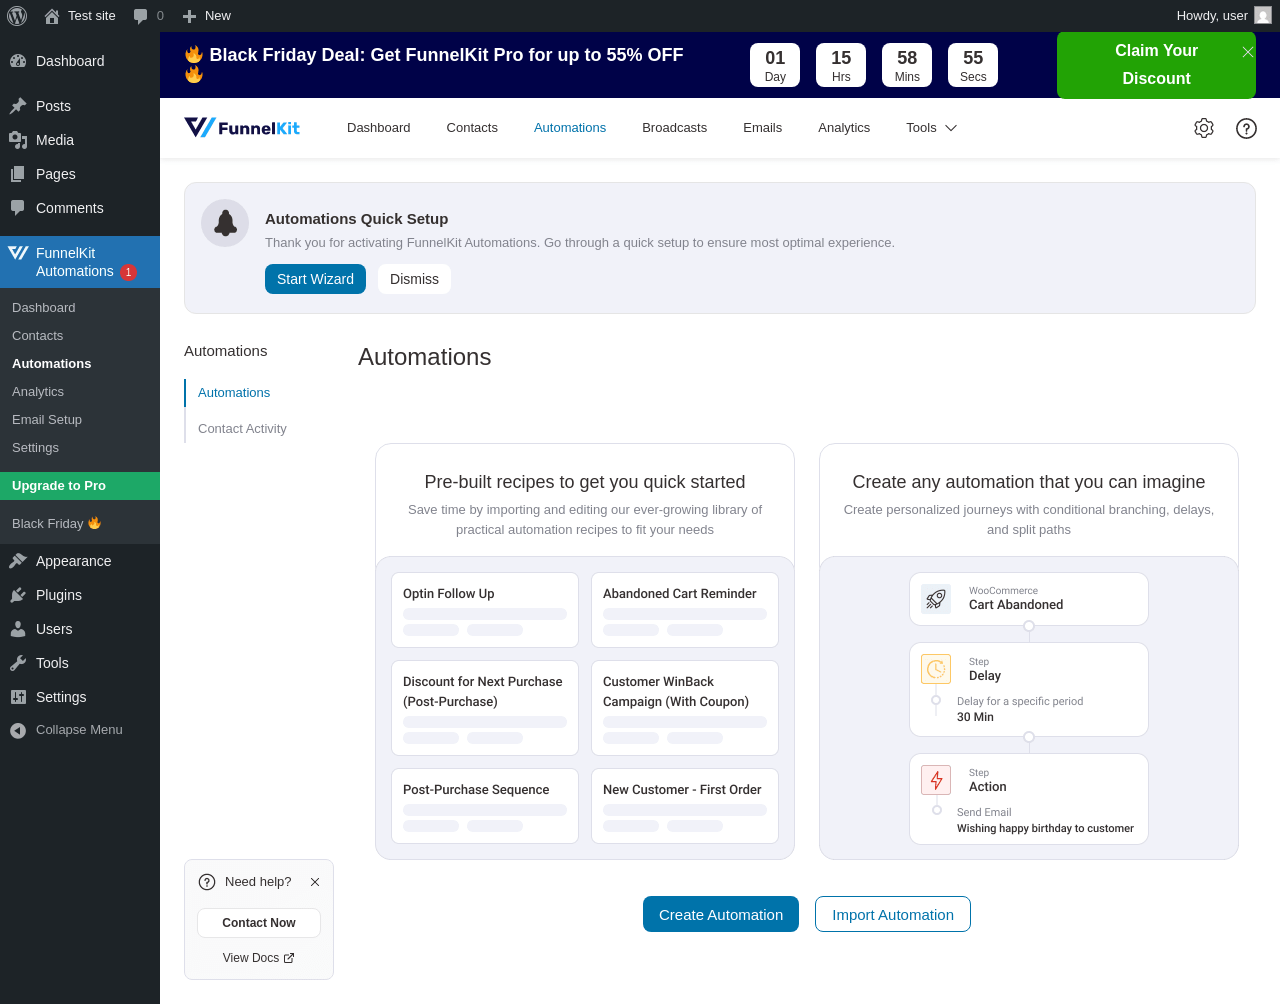The width and height of the screenshot is (1280, 1004).
Task: Click the Dashboard gauge icon in sidebar
Action: click(18, 61)
